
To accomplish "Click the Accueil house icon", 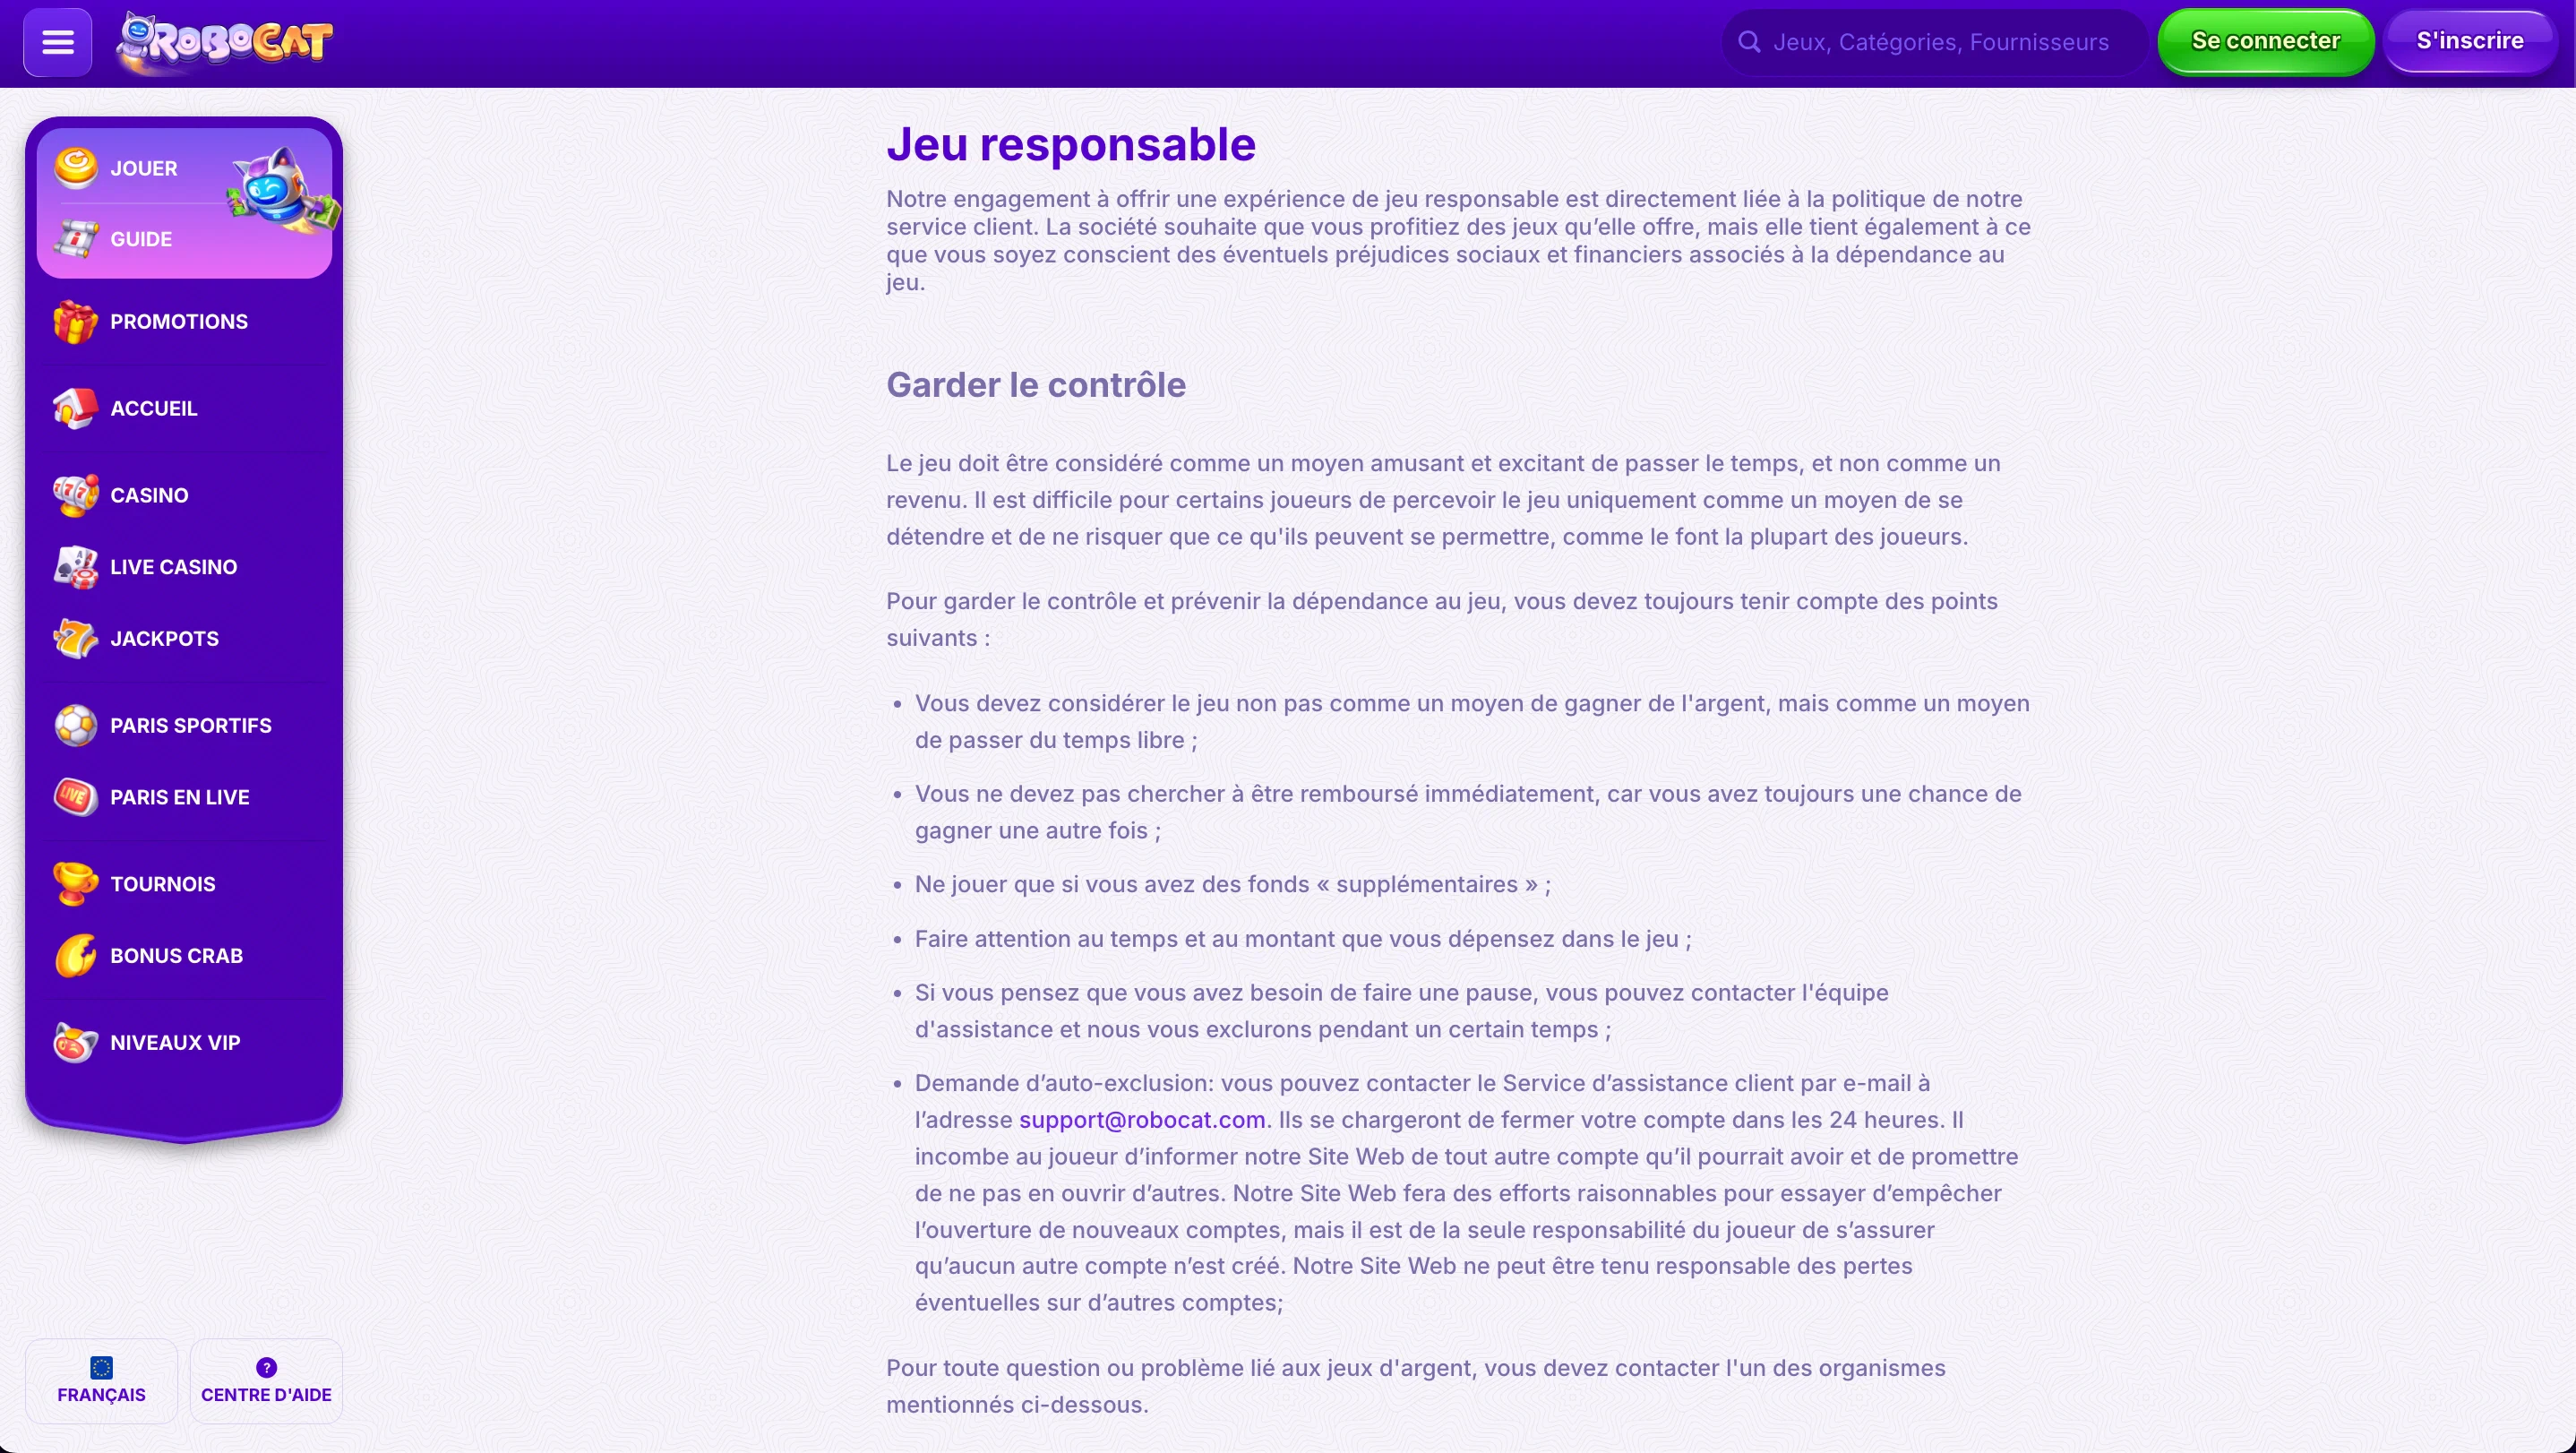I will click(76, 409).
